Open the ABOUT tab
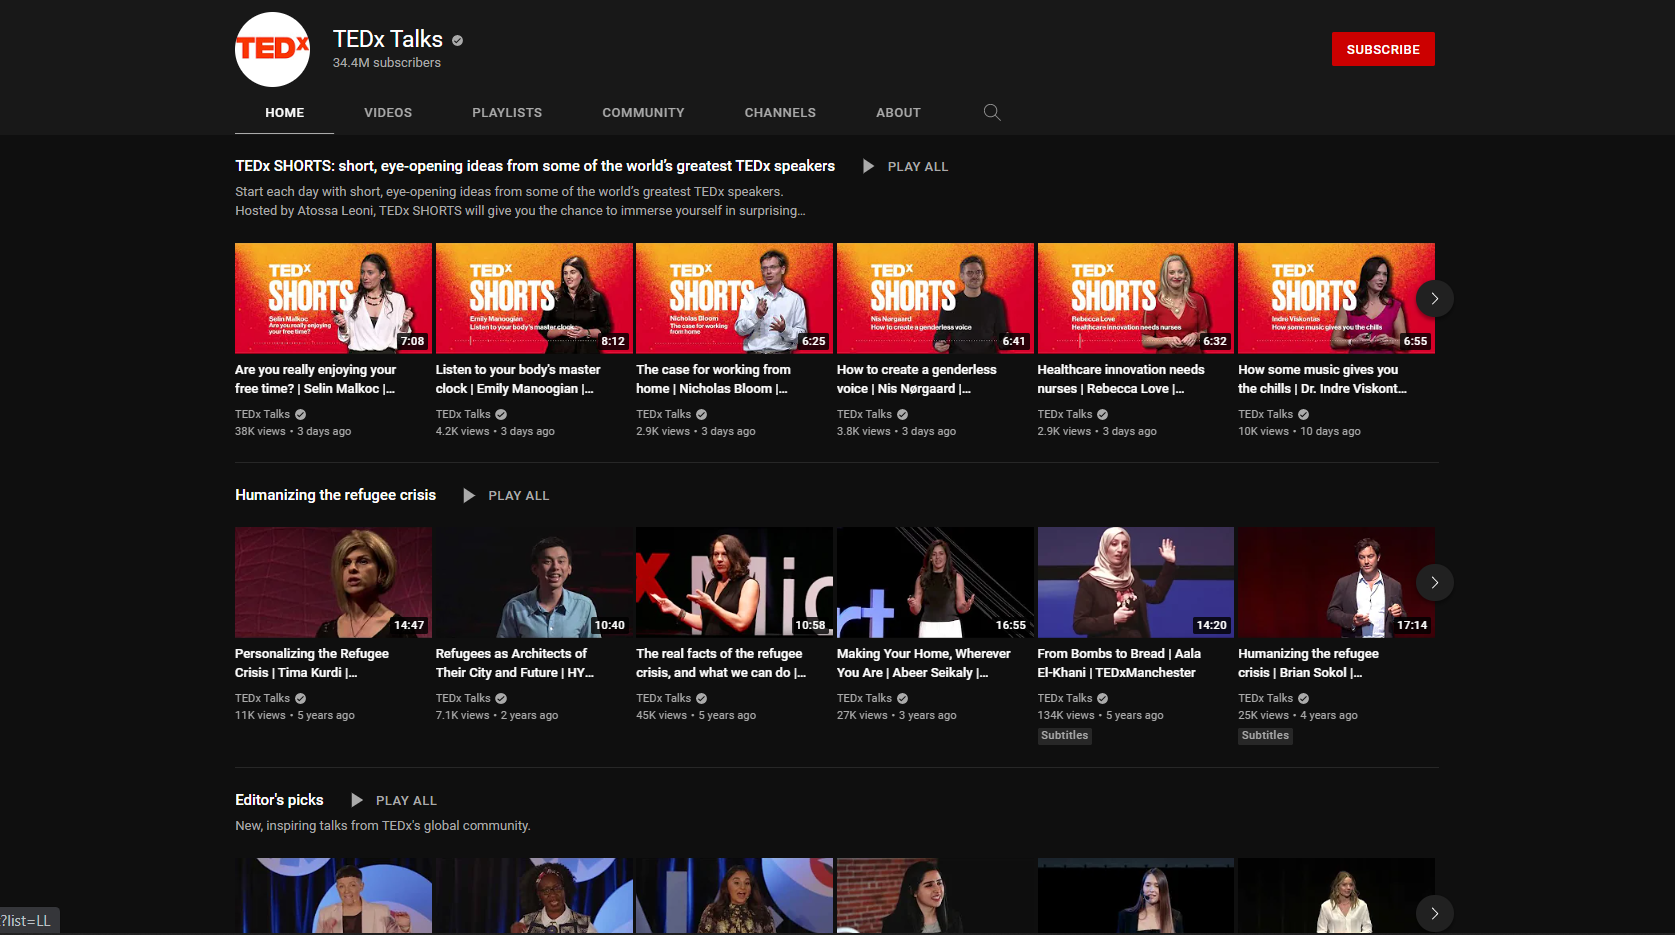Screen dimensions: 1675x935 pyautogui.click(x=898, y=112)
